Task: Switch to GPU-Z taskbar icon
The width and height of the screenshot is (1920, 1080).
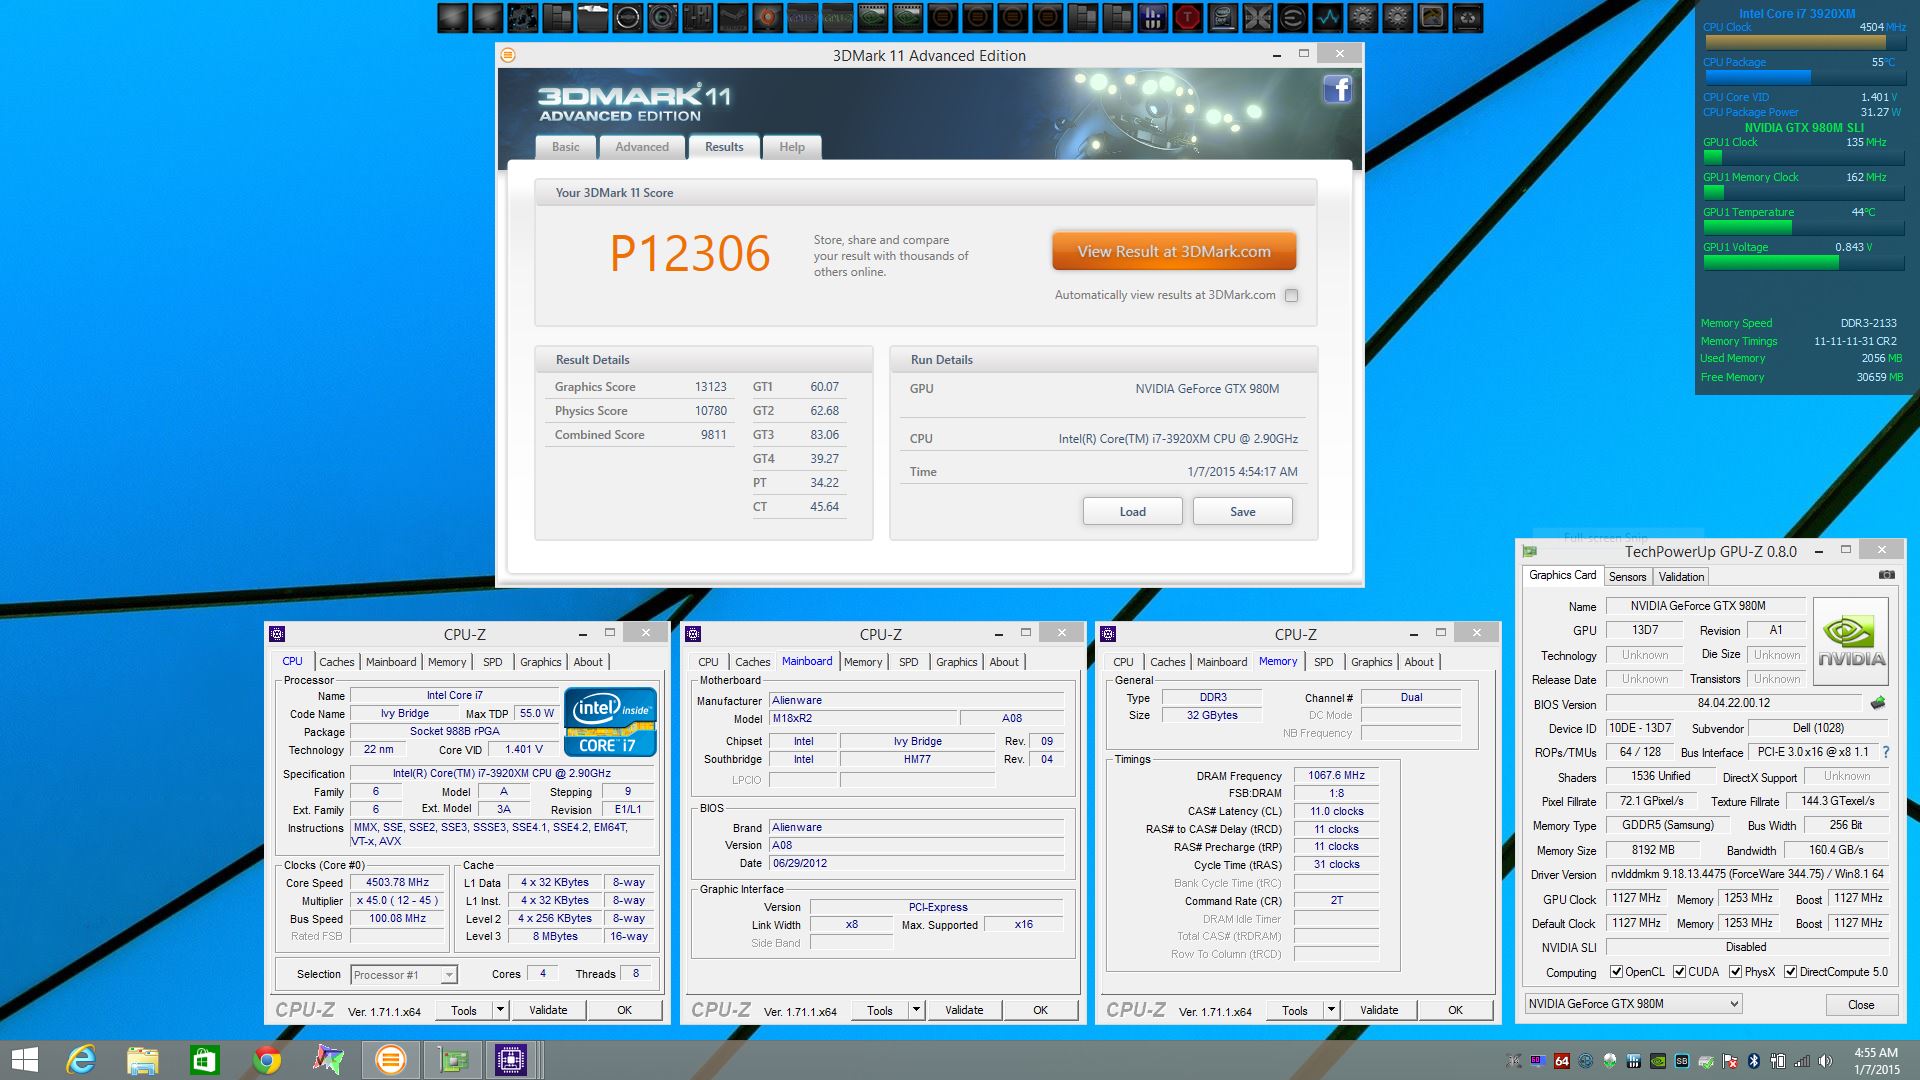Action: (x=452, y=1060)
